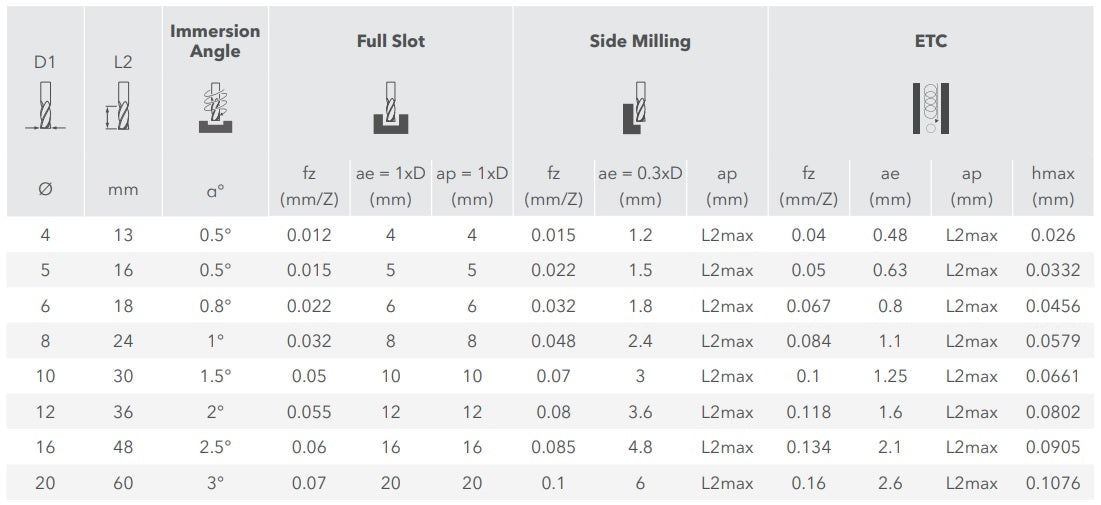Select the hmax (mm) column header
This screenshot has width=1101, height=505.
click(x=1053, y=186)
